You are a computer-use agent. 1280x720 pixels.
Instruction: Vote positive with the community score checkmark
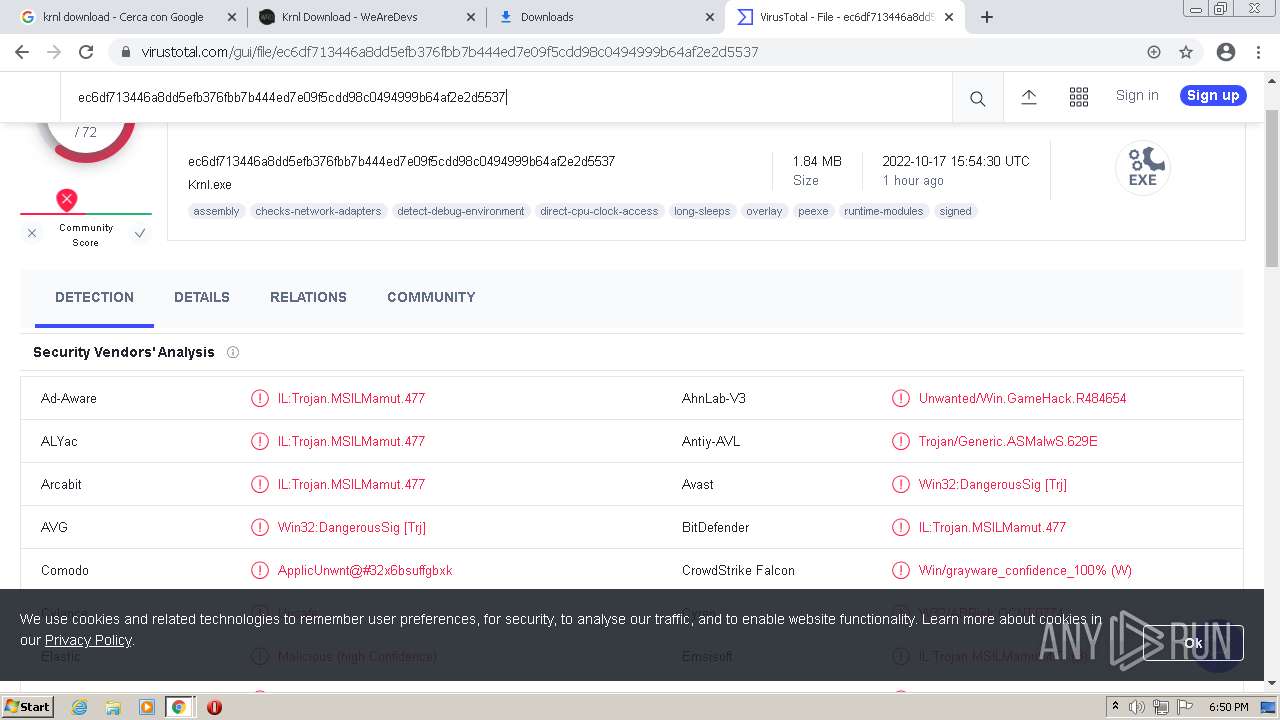(x=140, y=233)
